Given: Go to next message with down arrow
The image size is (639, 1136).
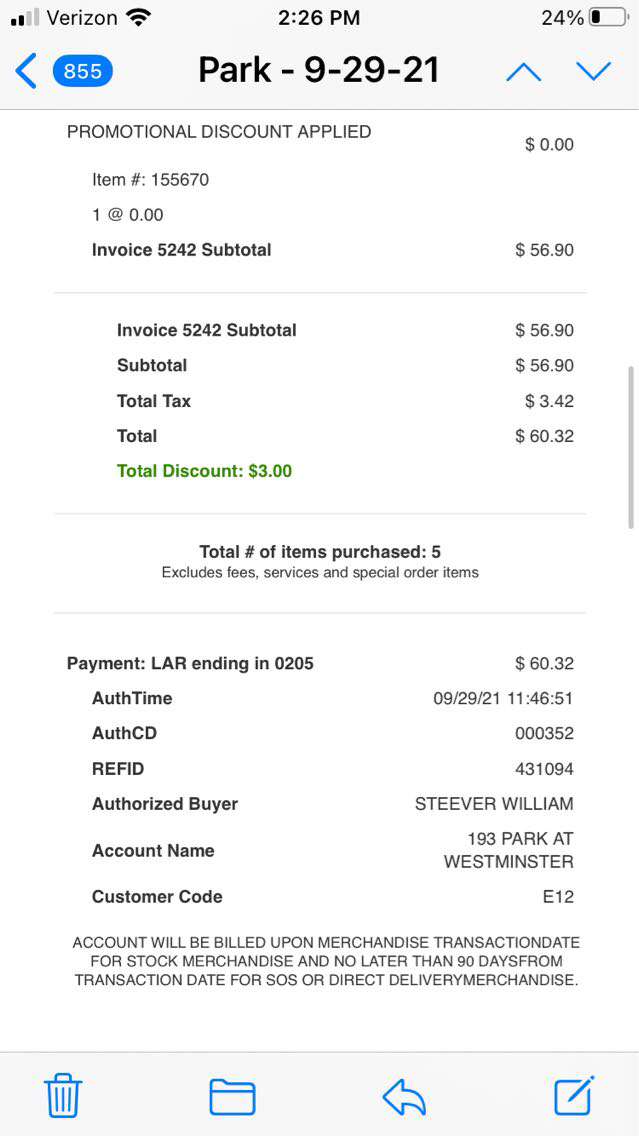Looking at the screenshot, I should point(593,71).
